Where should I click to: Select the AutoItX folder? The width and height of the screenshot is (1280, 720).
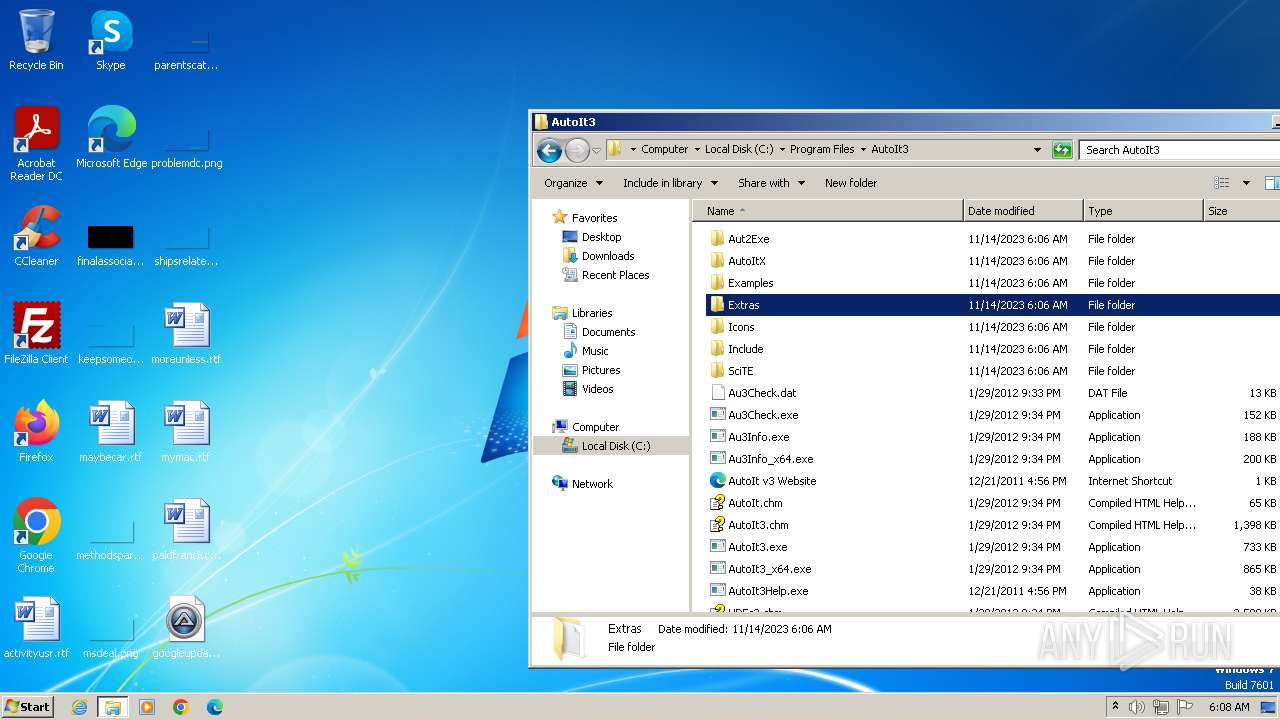pyautogui.click(x=746, y=261)
